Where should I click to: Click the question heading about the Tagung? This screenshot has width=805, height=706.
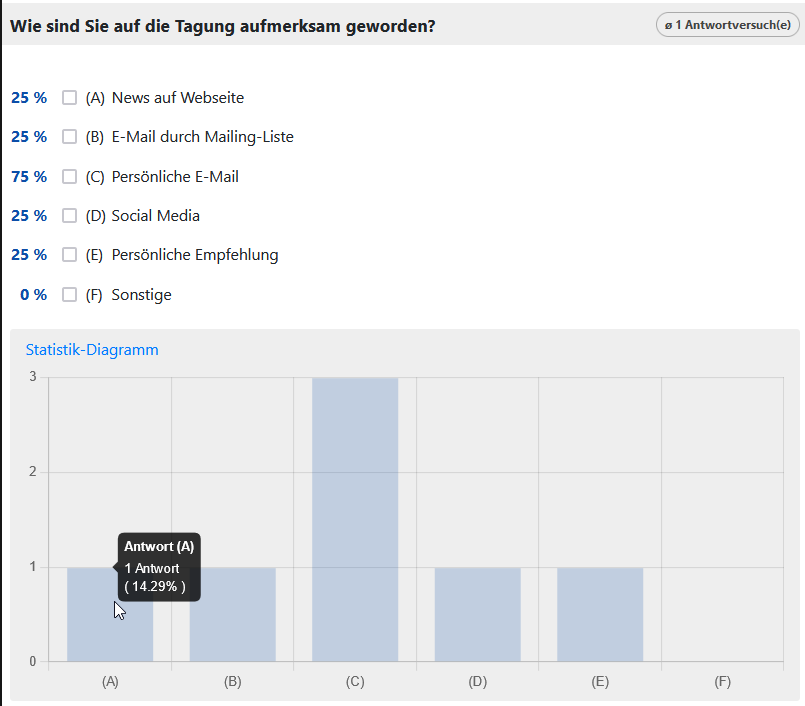pos(223,26)
